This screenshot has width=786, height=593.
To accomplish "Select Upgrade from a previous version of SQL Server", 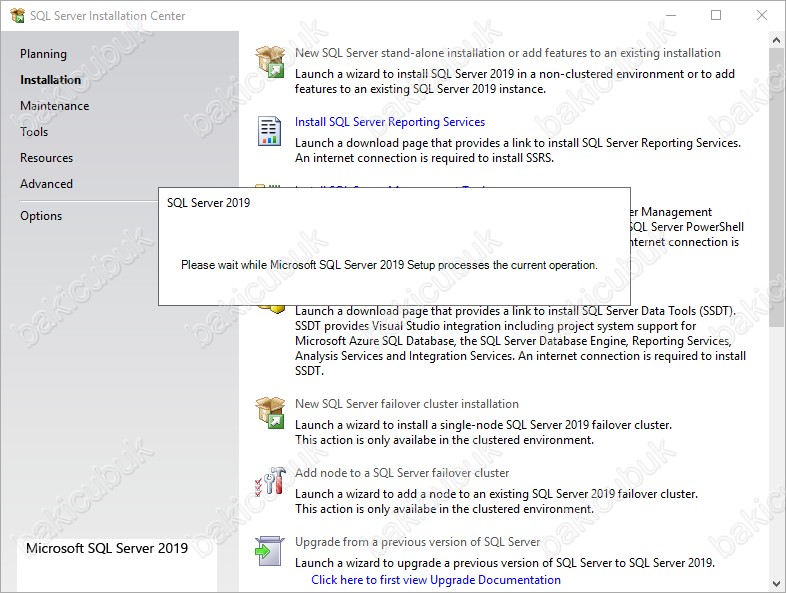I will pyautogui.click(x=418, y=542).
